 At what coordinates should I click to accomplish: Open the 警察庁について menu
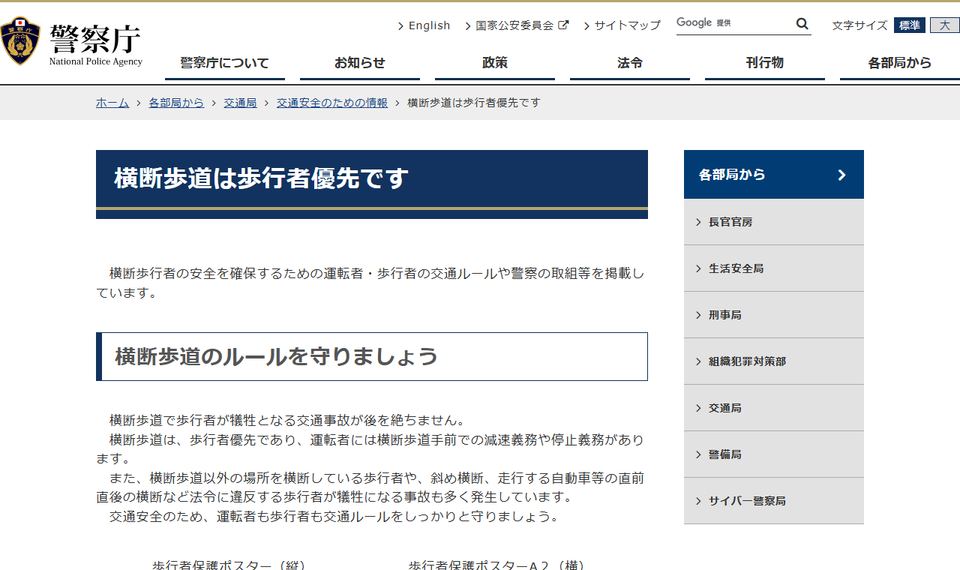[225, 63]
